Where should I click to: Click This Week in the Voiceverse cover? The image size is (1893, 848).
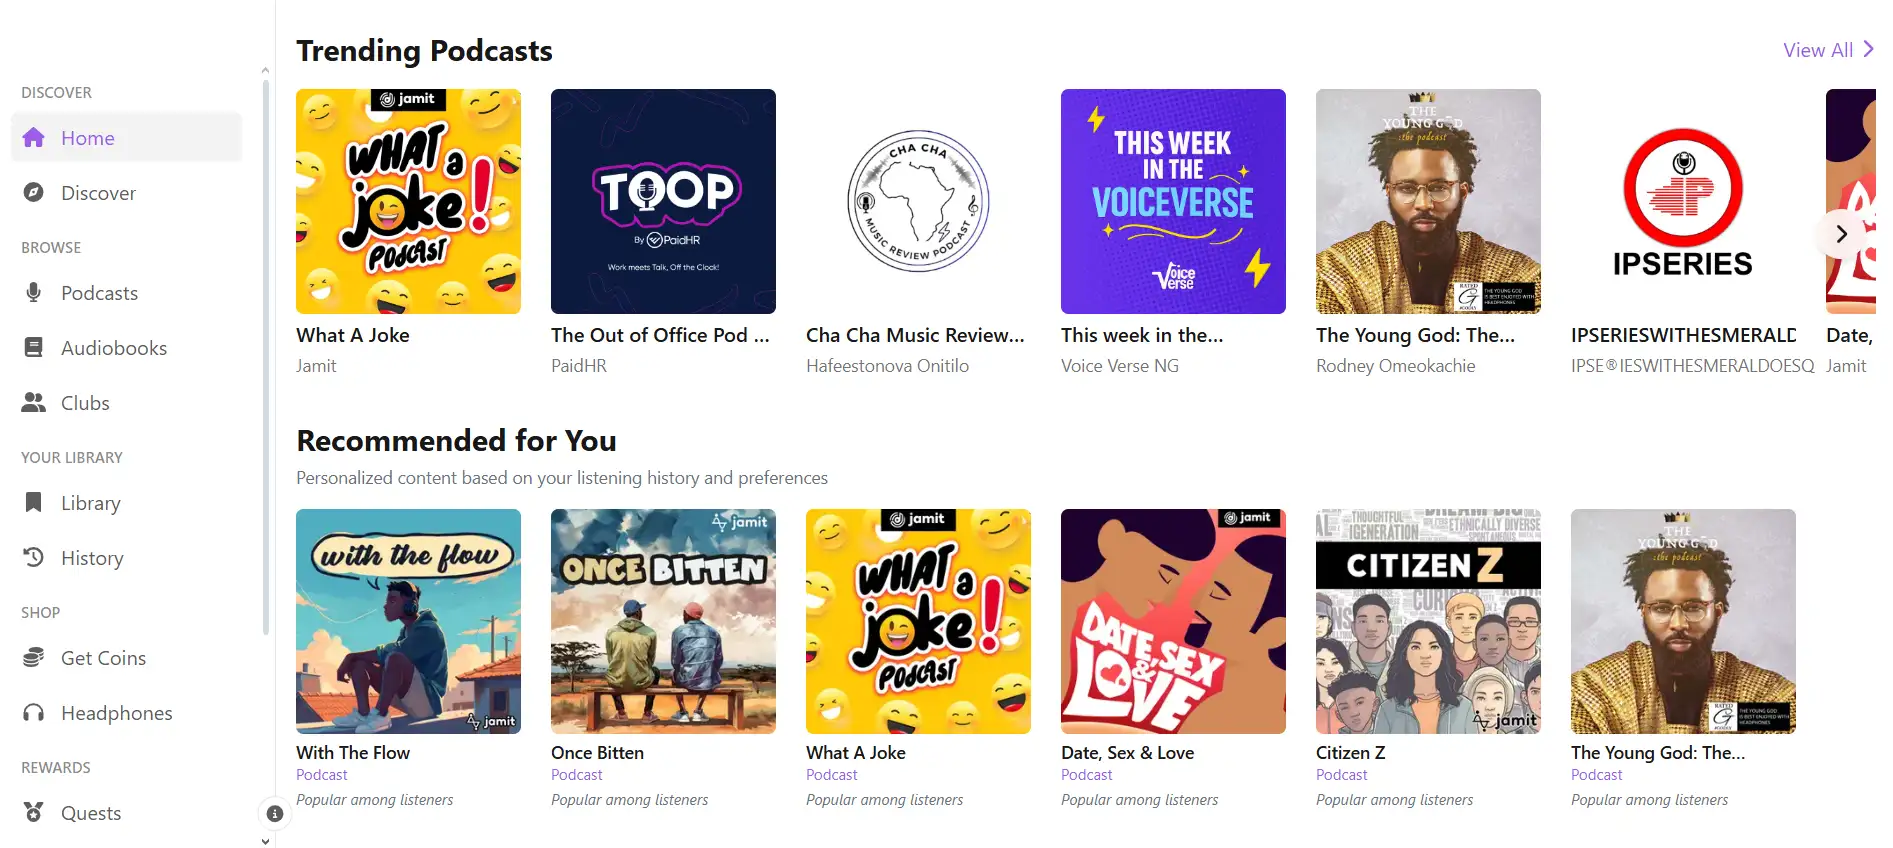(1173, 201)
